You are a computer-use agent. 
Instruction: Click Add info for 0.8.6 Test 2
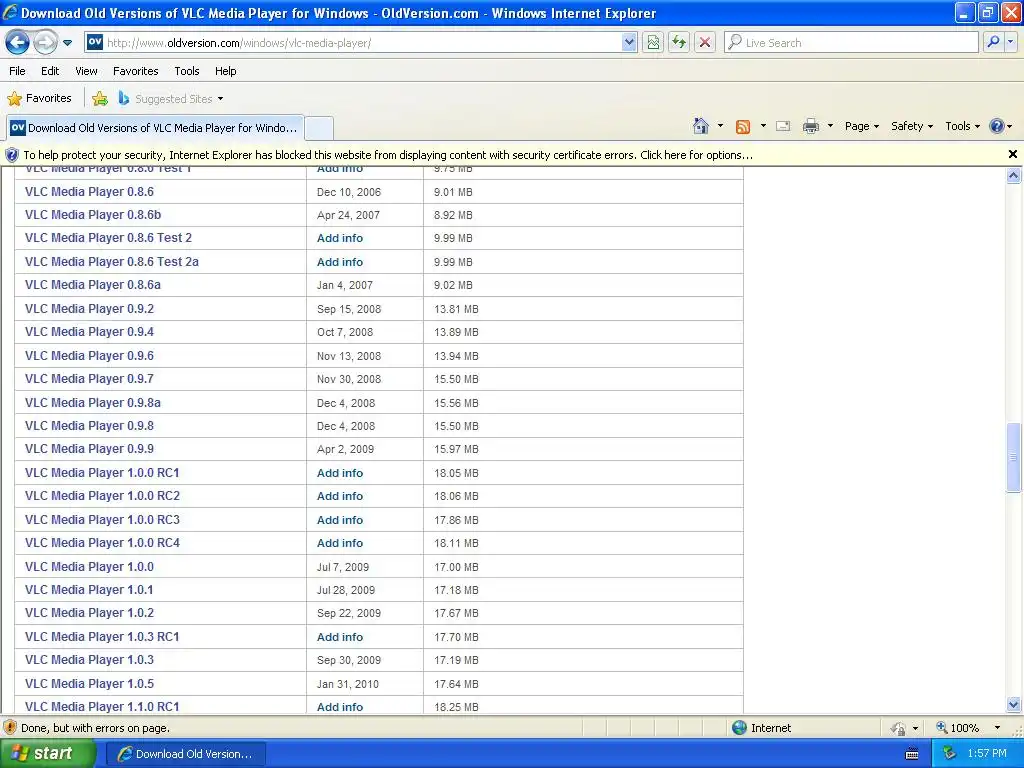click(340, 238)
